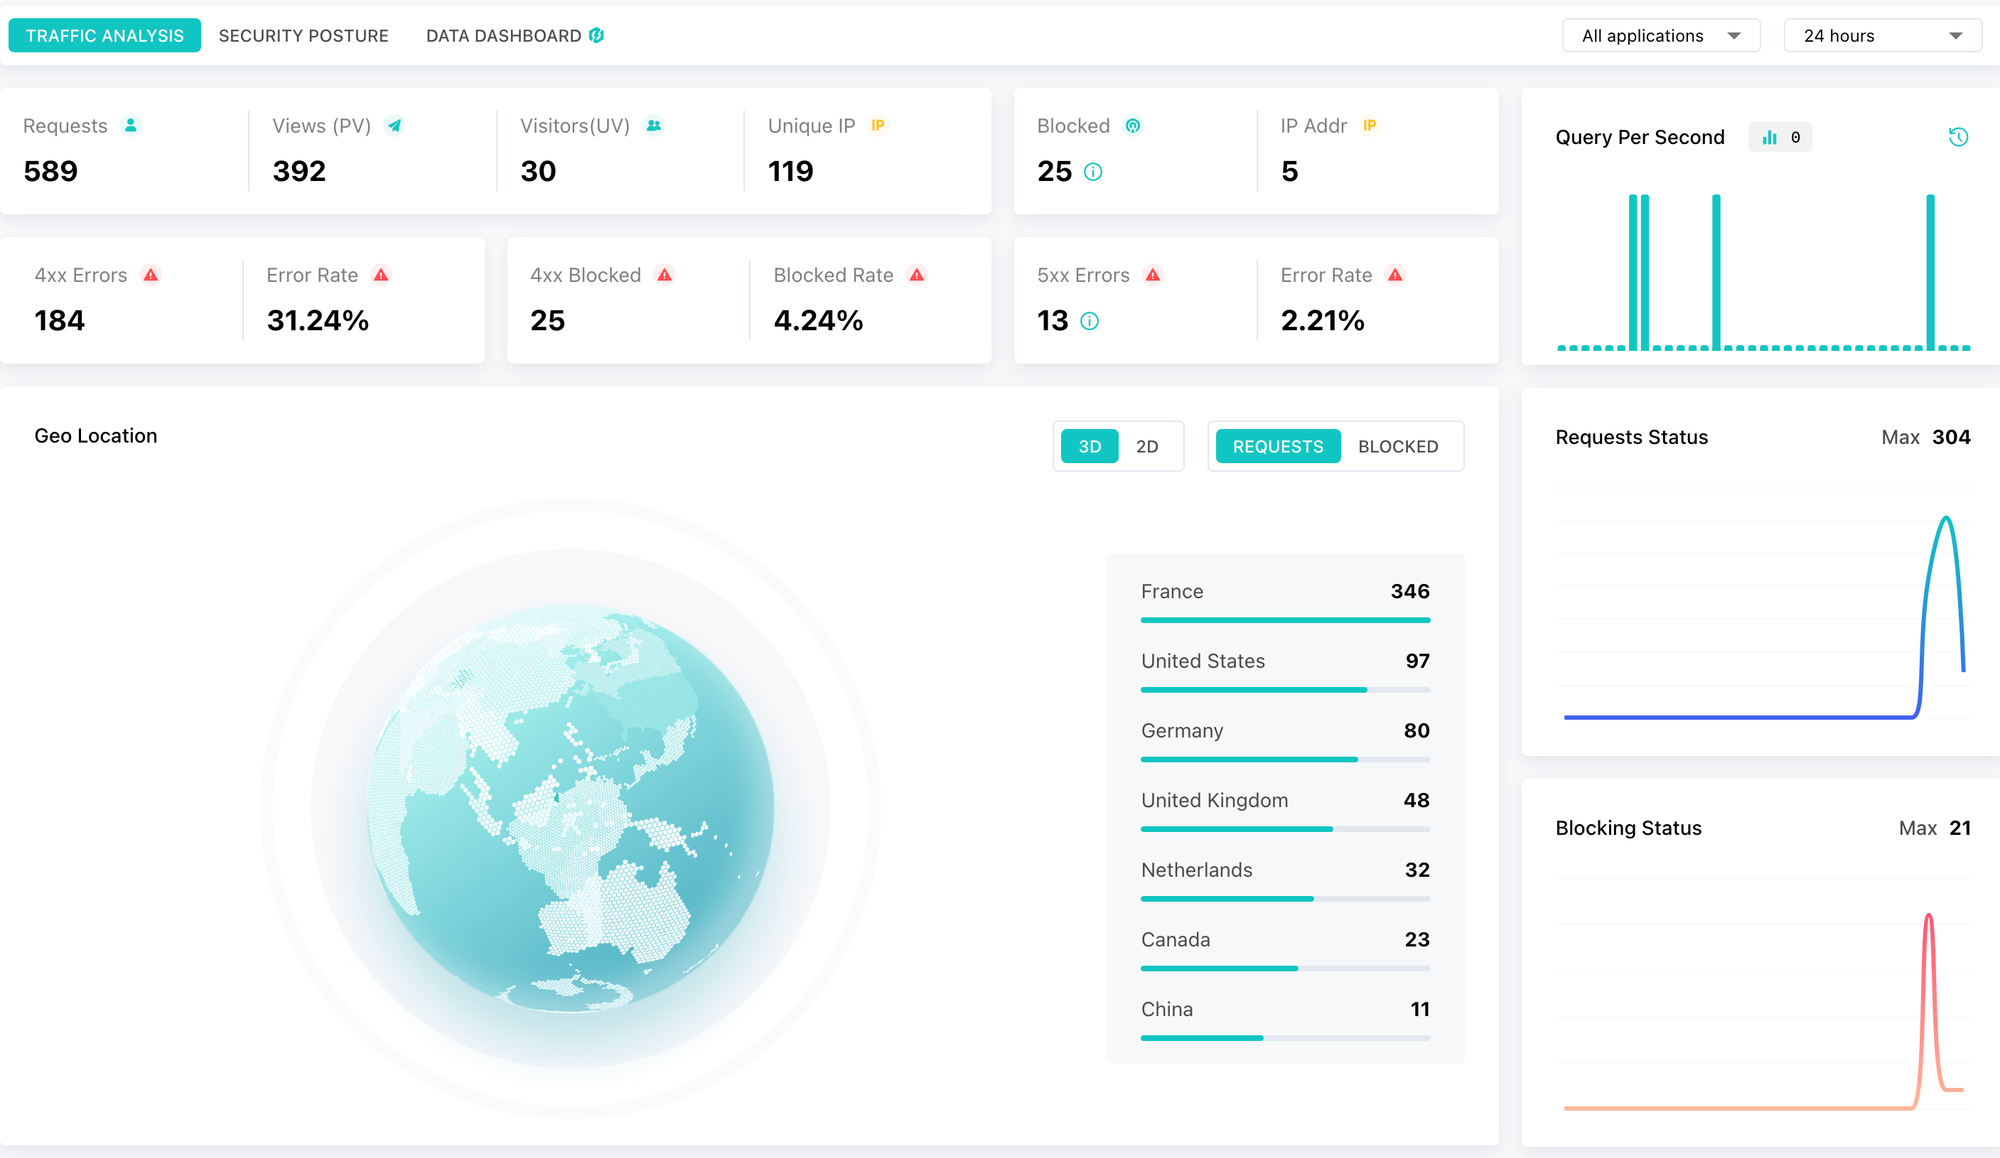Click the IP badge icon next to Unique IP
Screen dimensions: 2000x1158
click(x=877, y=125)
